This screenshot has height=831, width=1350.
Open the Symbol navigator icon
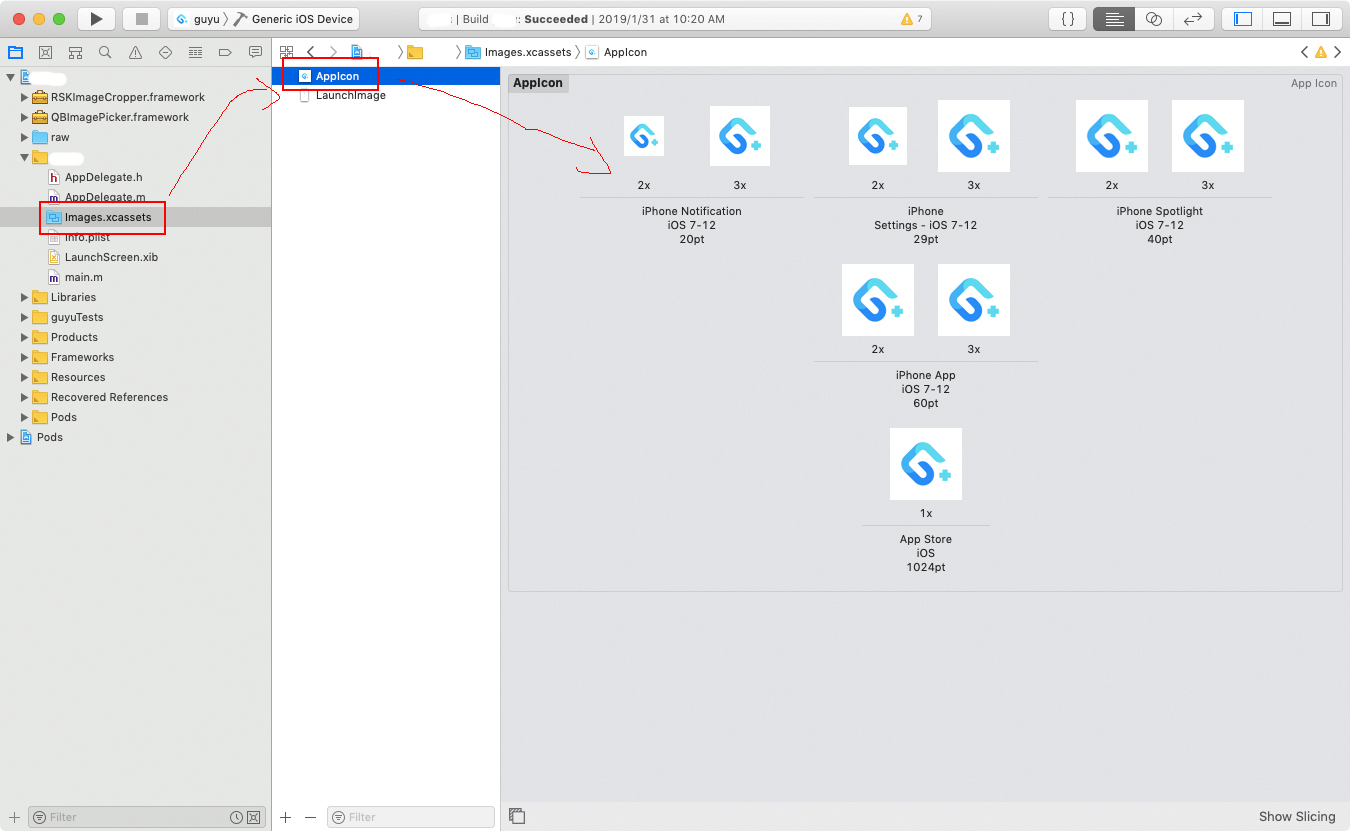pos(75,52)
